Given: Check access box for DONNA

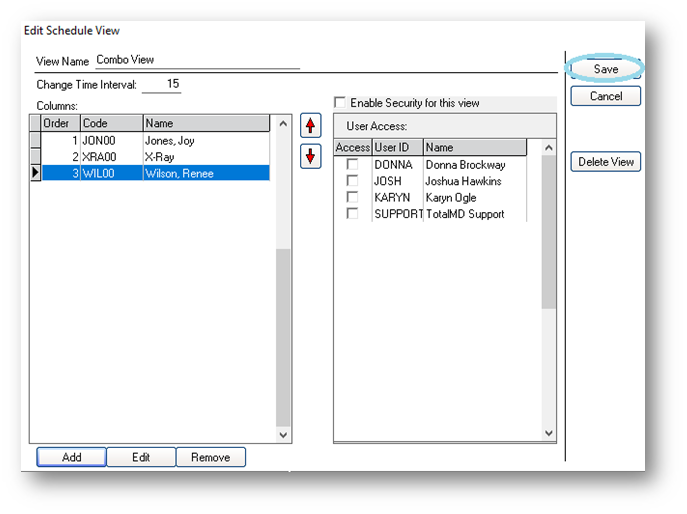Looking at the screenshot, I should point(352,165).
